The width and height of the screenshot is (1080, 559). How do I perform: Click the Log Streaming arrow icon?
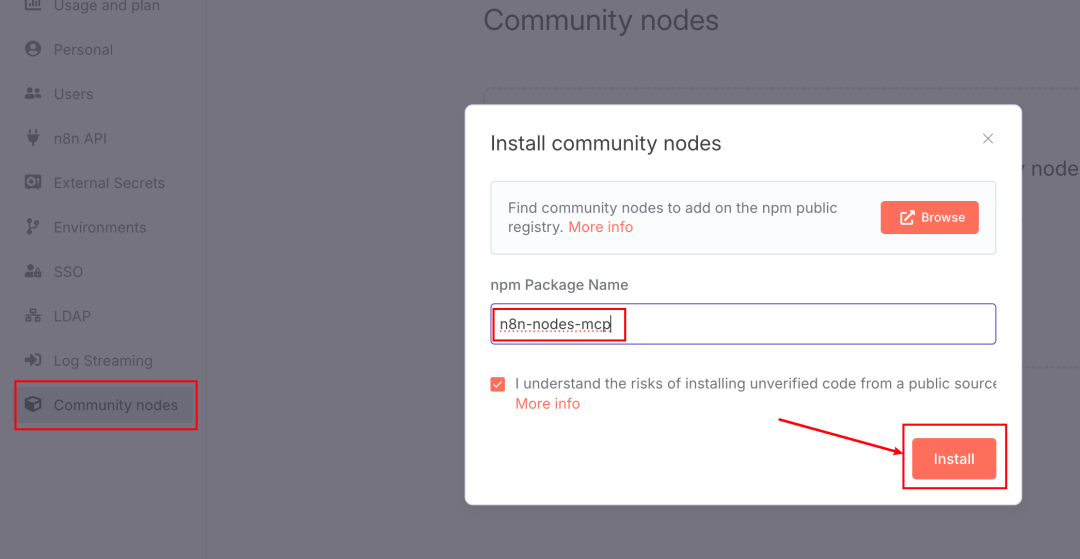[32, 360]
